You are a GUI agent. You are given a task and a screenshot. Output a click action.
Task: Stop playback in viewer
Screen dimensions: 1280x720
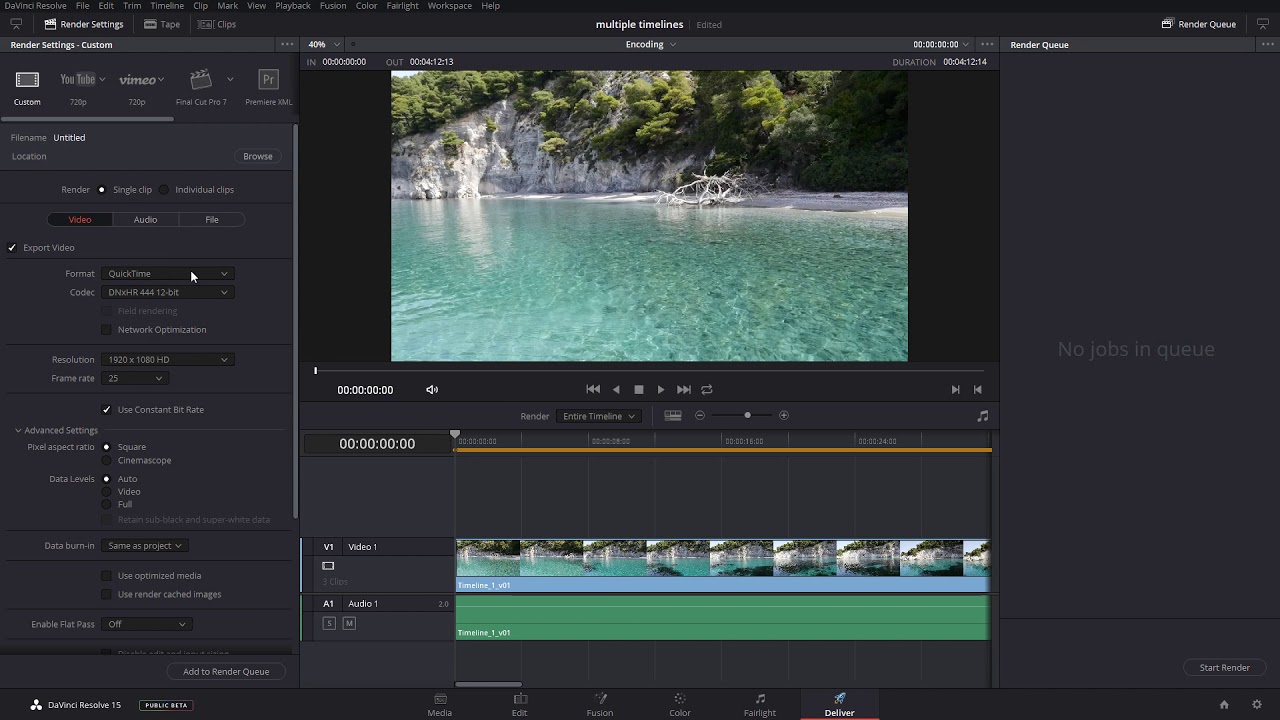(639, 390)
